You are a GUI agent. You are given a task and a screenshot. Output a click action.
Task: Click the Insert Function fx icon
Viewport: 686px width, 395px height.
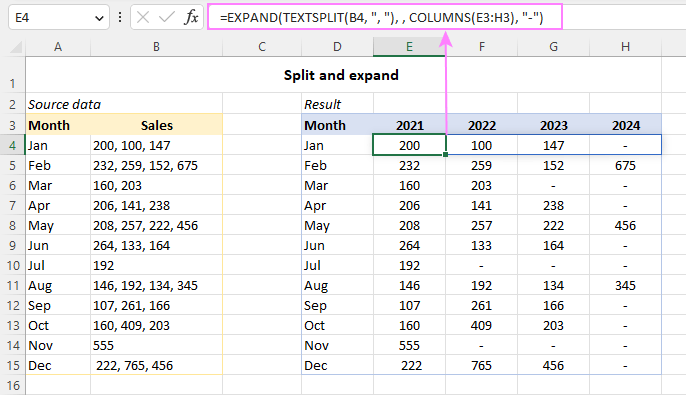click(192, 17)
